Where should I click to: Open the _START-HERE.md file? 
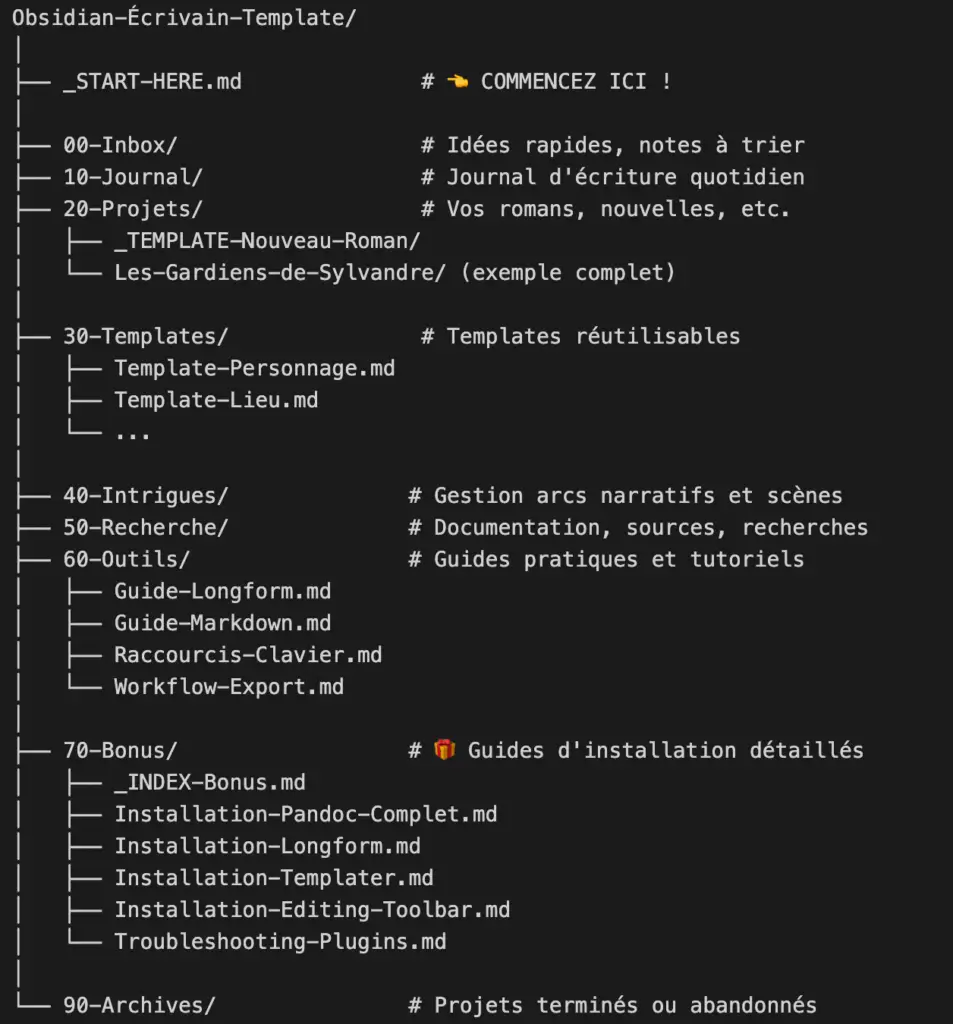pyautogui.click(x=152, y=81)
